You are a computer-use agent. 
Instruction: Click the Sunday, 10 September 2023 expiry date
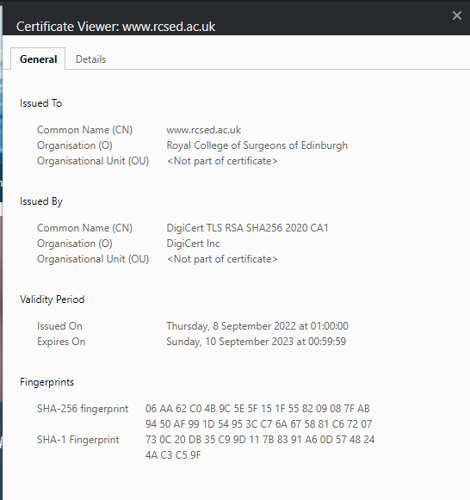(x=256, y=342)
